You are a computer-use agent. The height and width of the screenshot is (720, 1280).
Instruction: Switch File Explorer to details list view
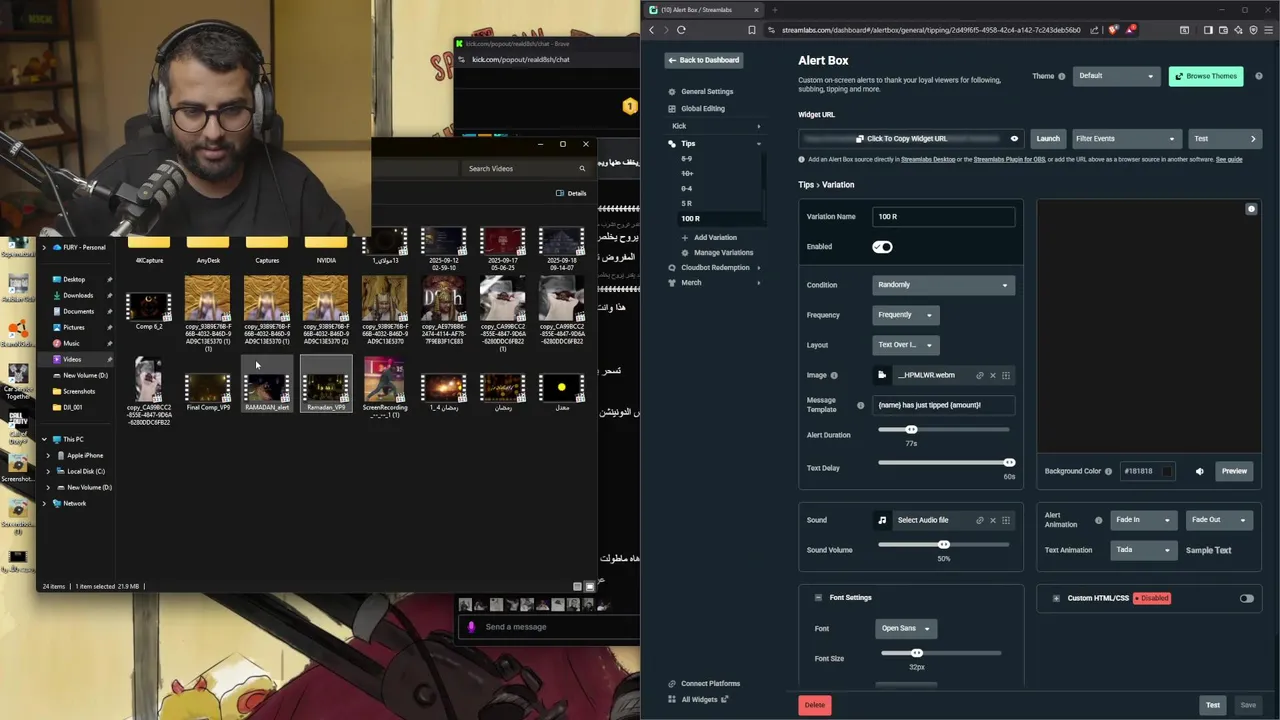click(x=577, y=586)
